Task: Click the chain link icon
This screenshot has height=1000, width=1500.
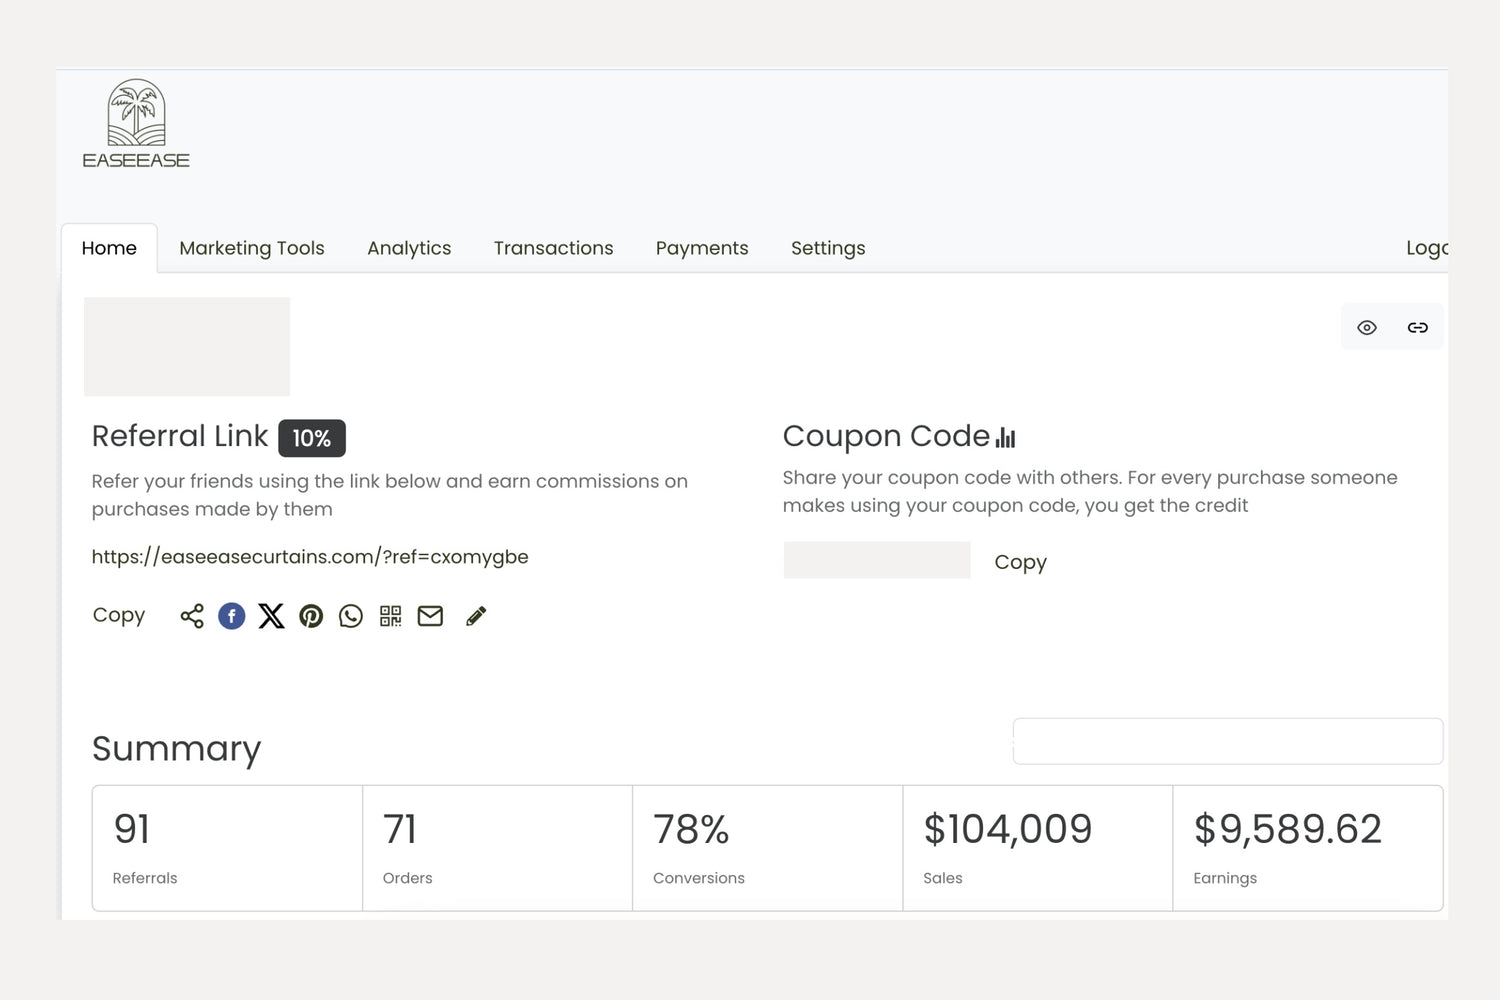Action: [1418, 328]
